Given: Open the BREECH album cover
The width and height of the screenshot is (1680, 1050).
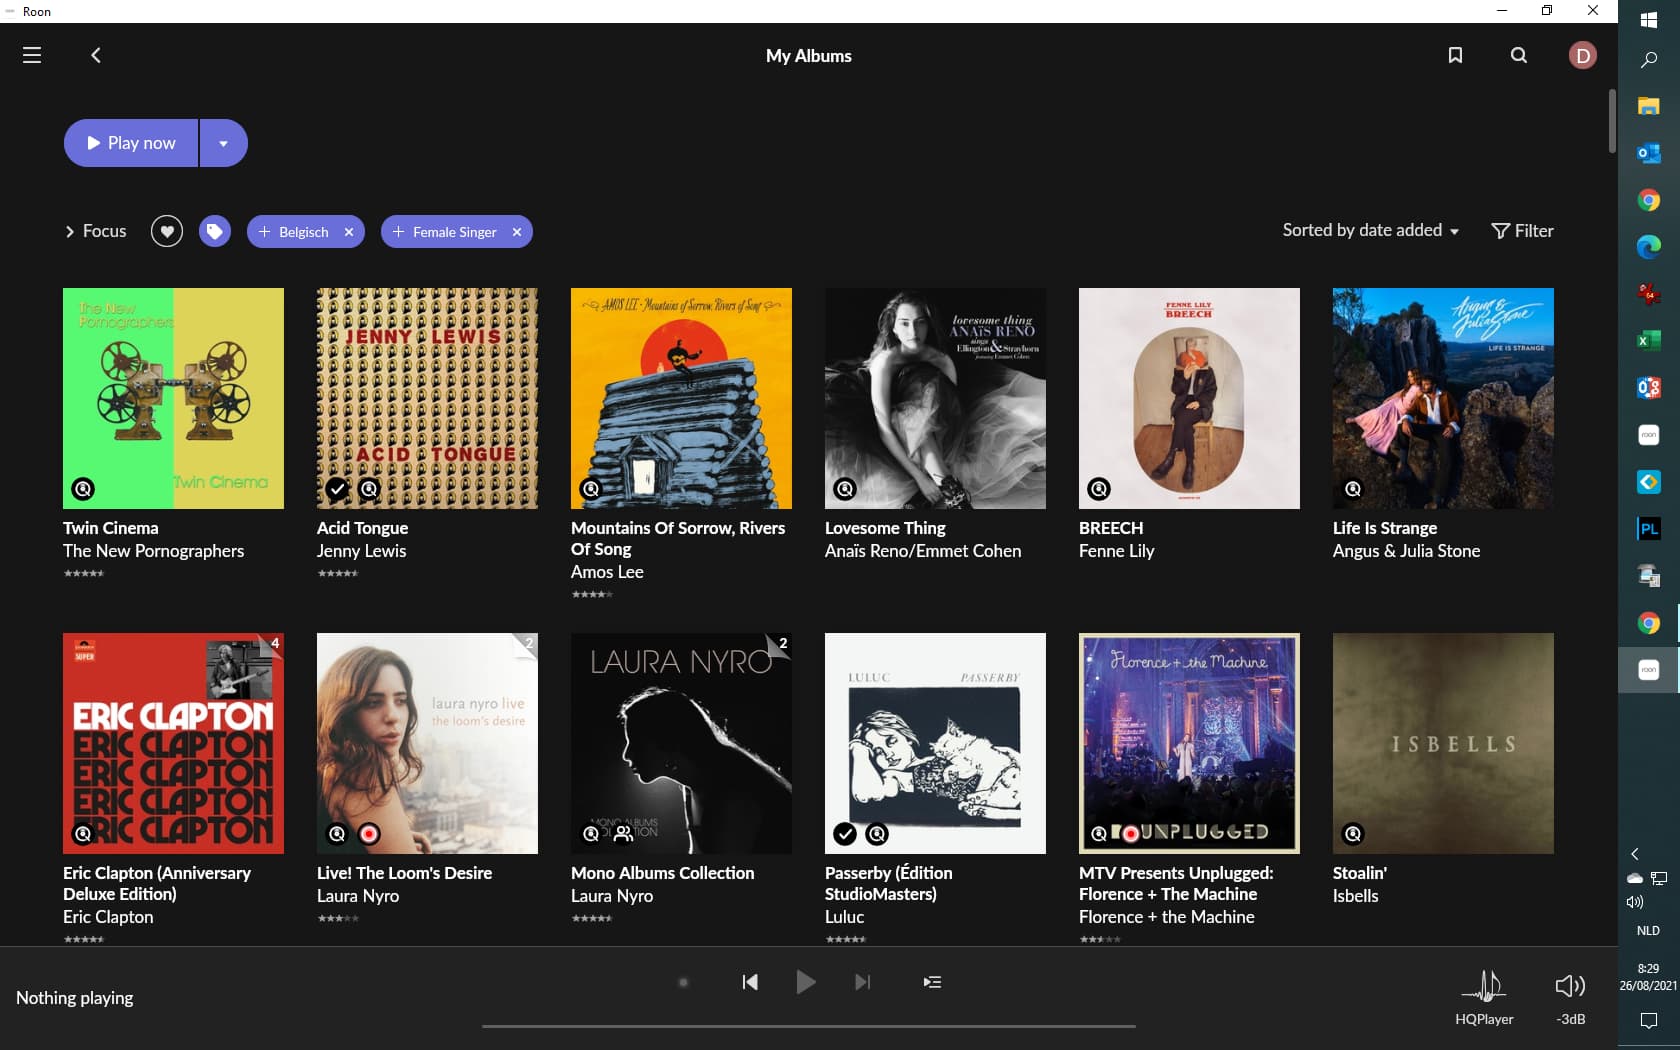Looking at the screenshot, I should (1189, 398).
